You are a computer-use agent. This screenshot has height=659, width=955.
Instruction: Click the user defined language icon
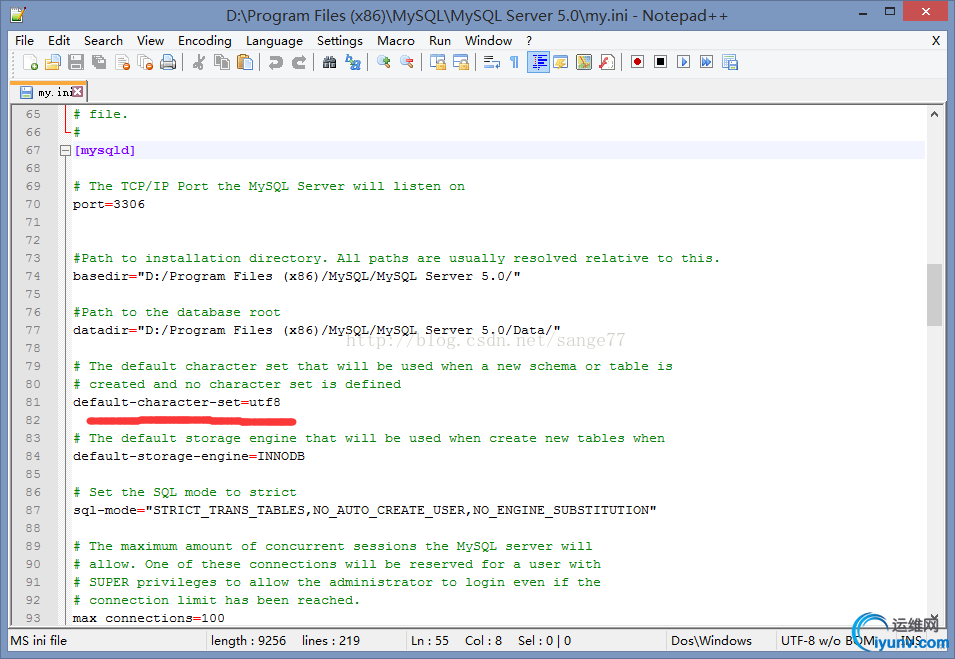point(561,62)
